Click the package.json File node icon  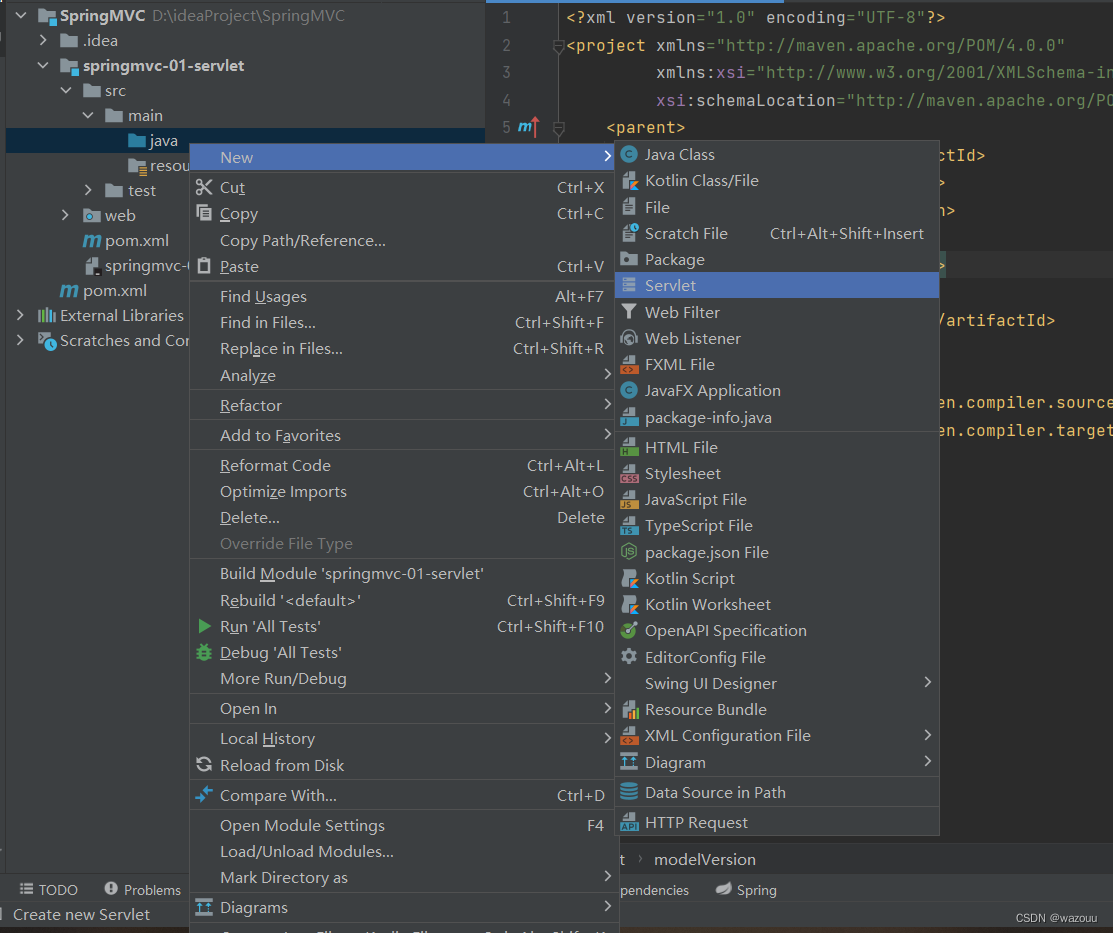[x=629, y=552]
